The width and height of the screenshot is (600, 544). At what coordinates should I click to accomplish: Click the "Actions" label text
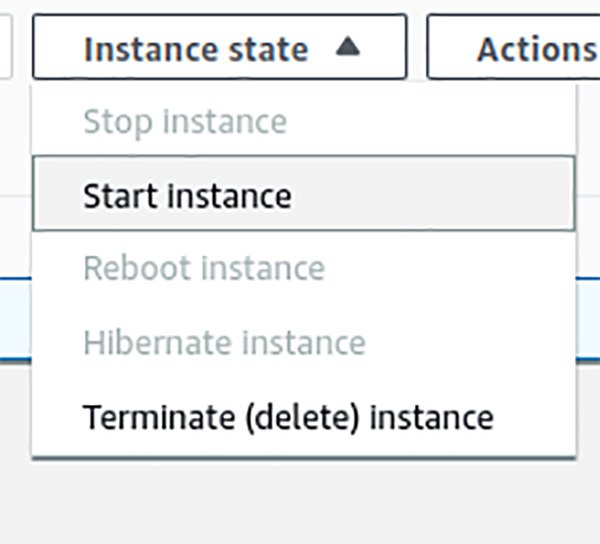click(x=535, y=47)
